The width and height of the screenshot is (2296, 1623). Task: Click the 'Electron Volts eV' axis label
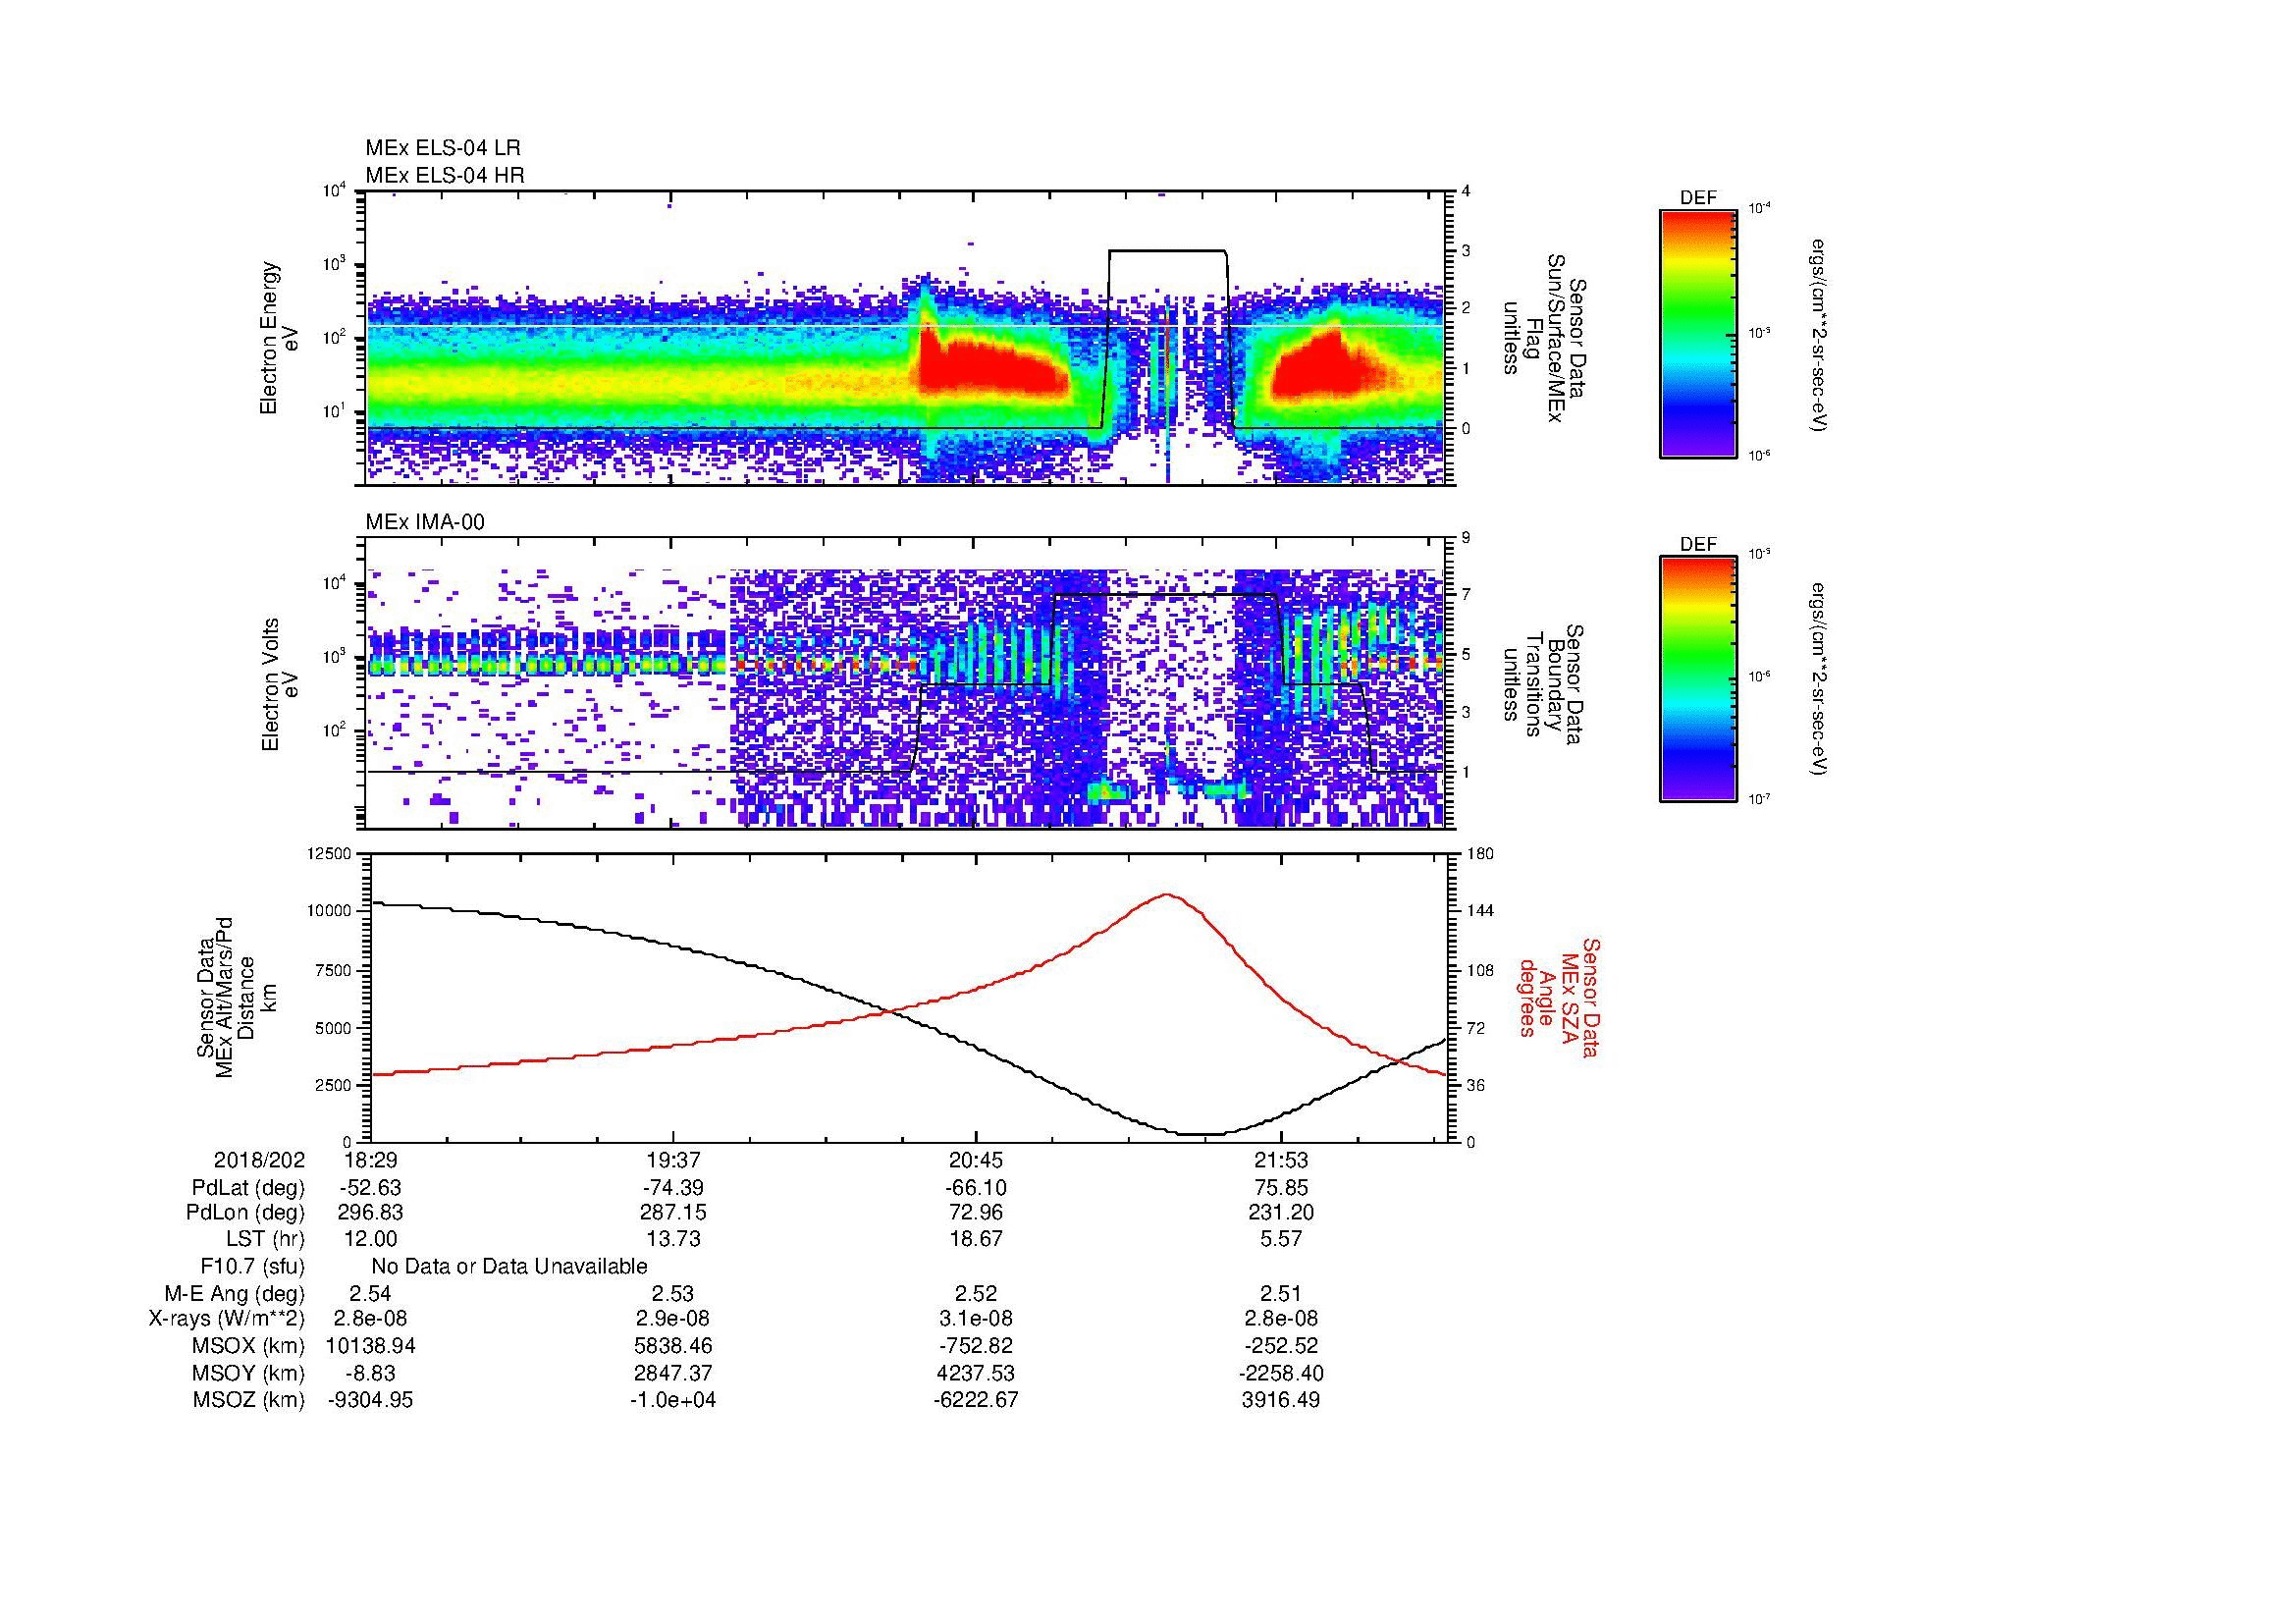[279, 684]
